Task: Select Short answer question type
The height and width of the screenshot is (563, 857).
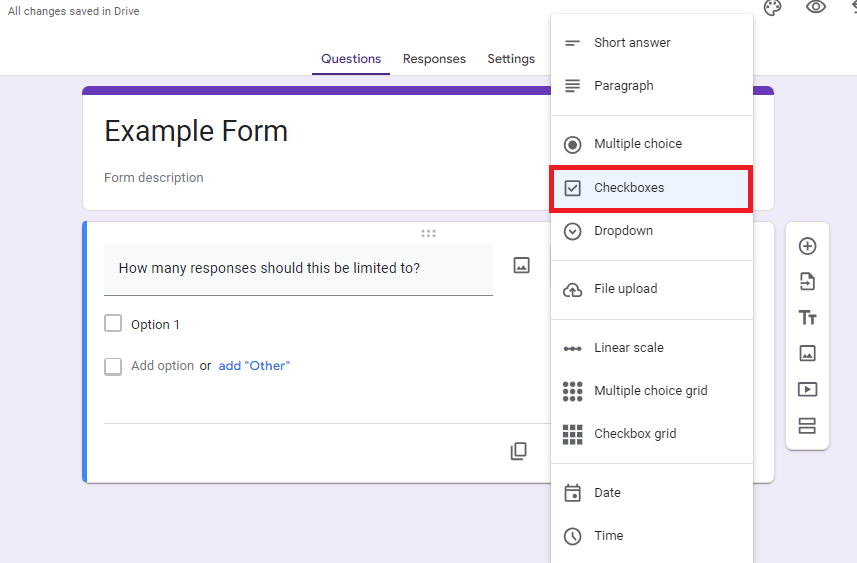Action: [x=651, y=43]
